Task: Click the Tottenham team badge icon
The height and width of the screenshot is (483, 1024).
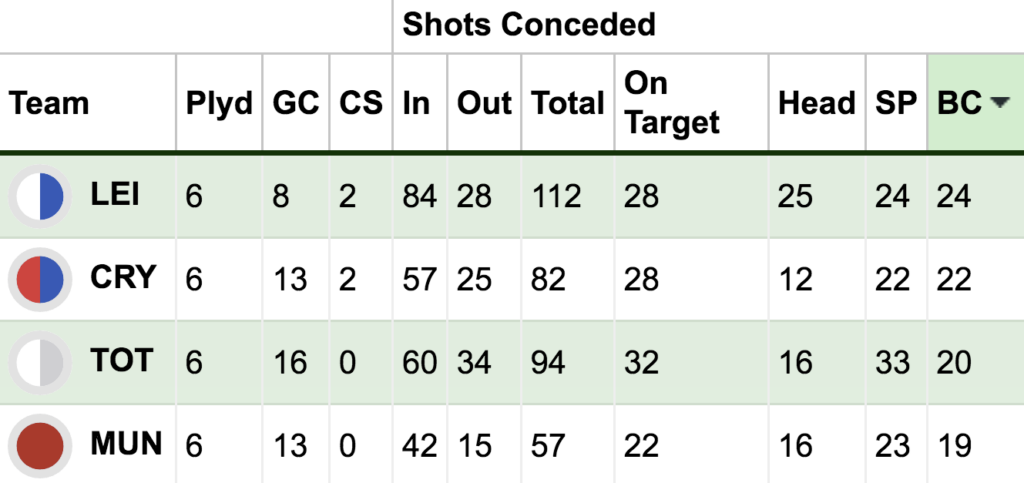Action: coord(41,362)
